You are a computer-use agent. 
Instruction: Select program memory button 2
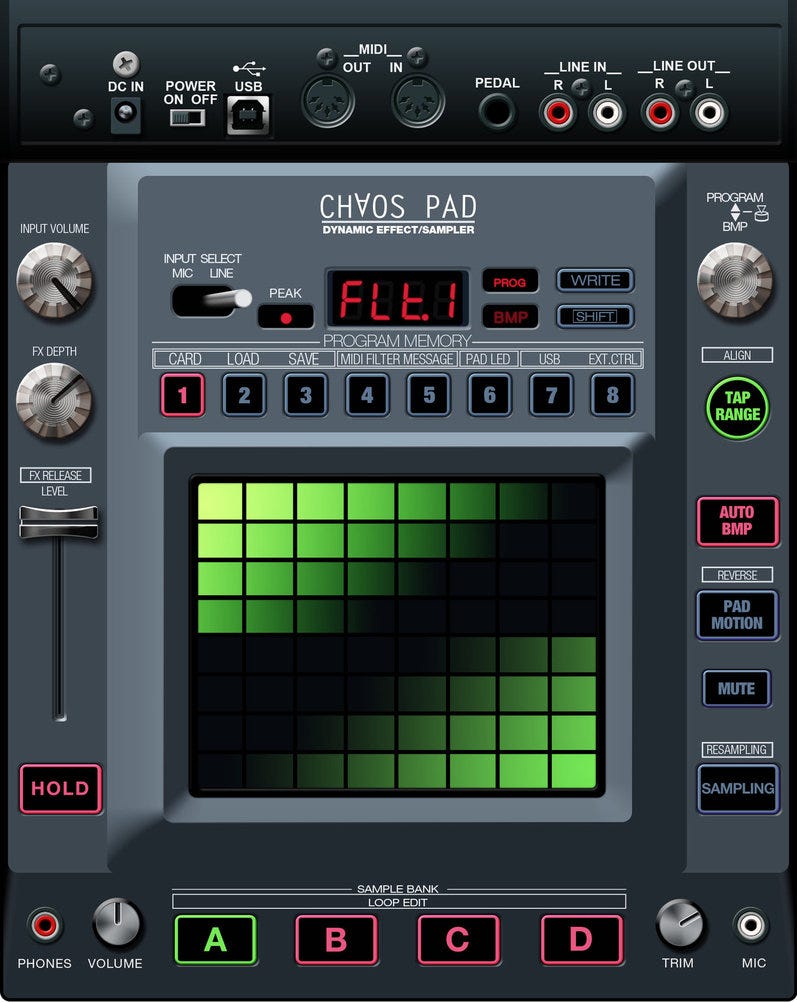[x=244, y=395]
